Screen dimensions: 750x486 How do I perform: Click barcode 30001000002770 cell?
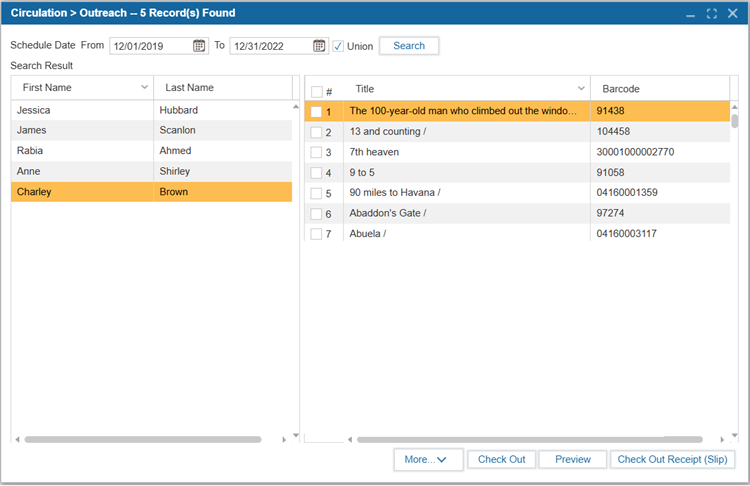[660, 152]
